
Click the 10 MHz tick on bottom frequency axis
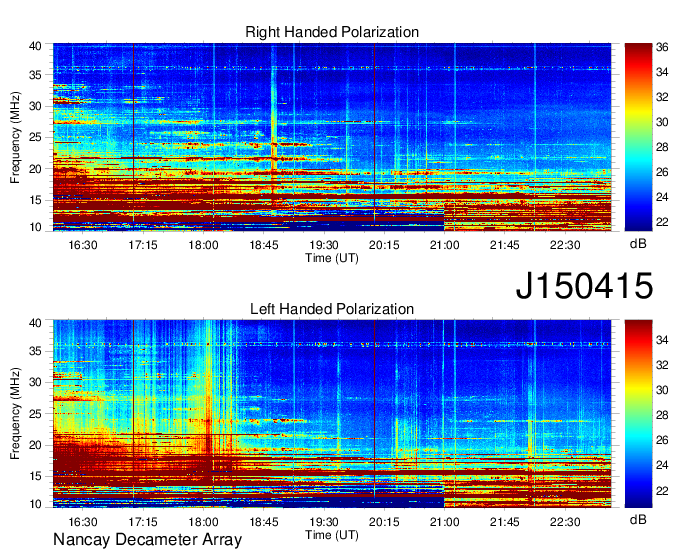pyautogui.click(x=35, y=504)
